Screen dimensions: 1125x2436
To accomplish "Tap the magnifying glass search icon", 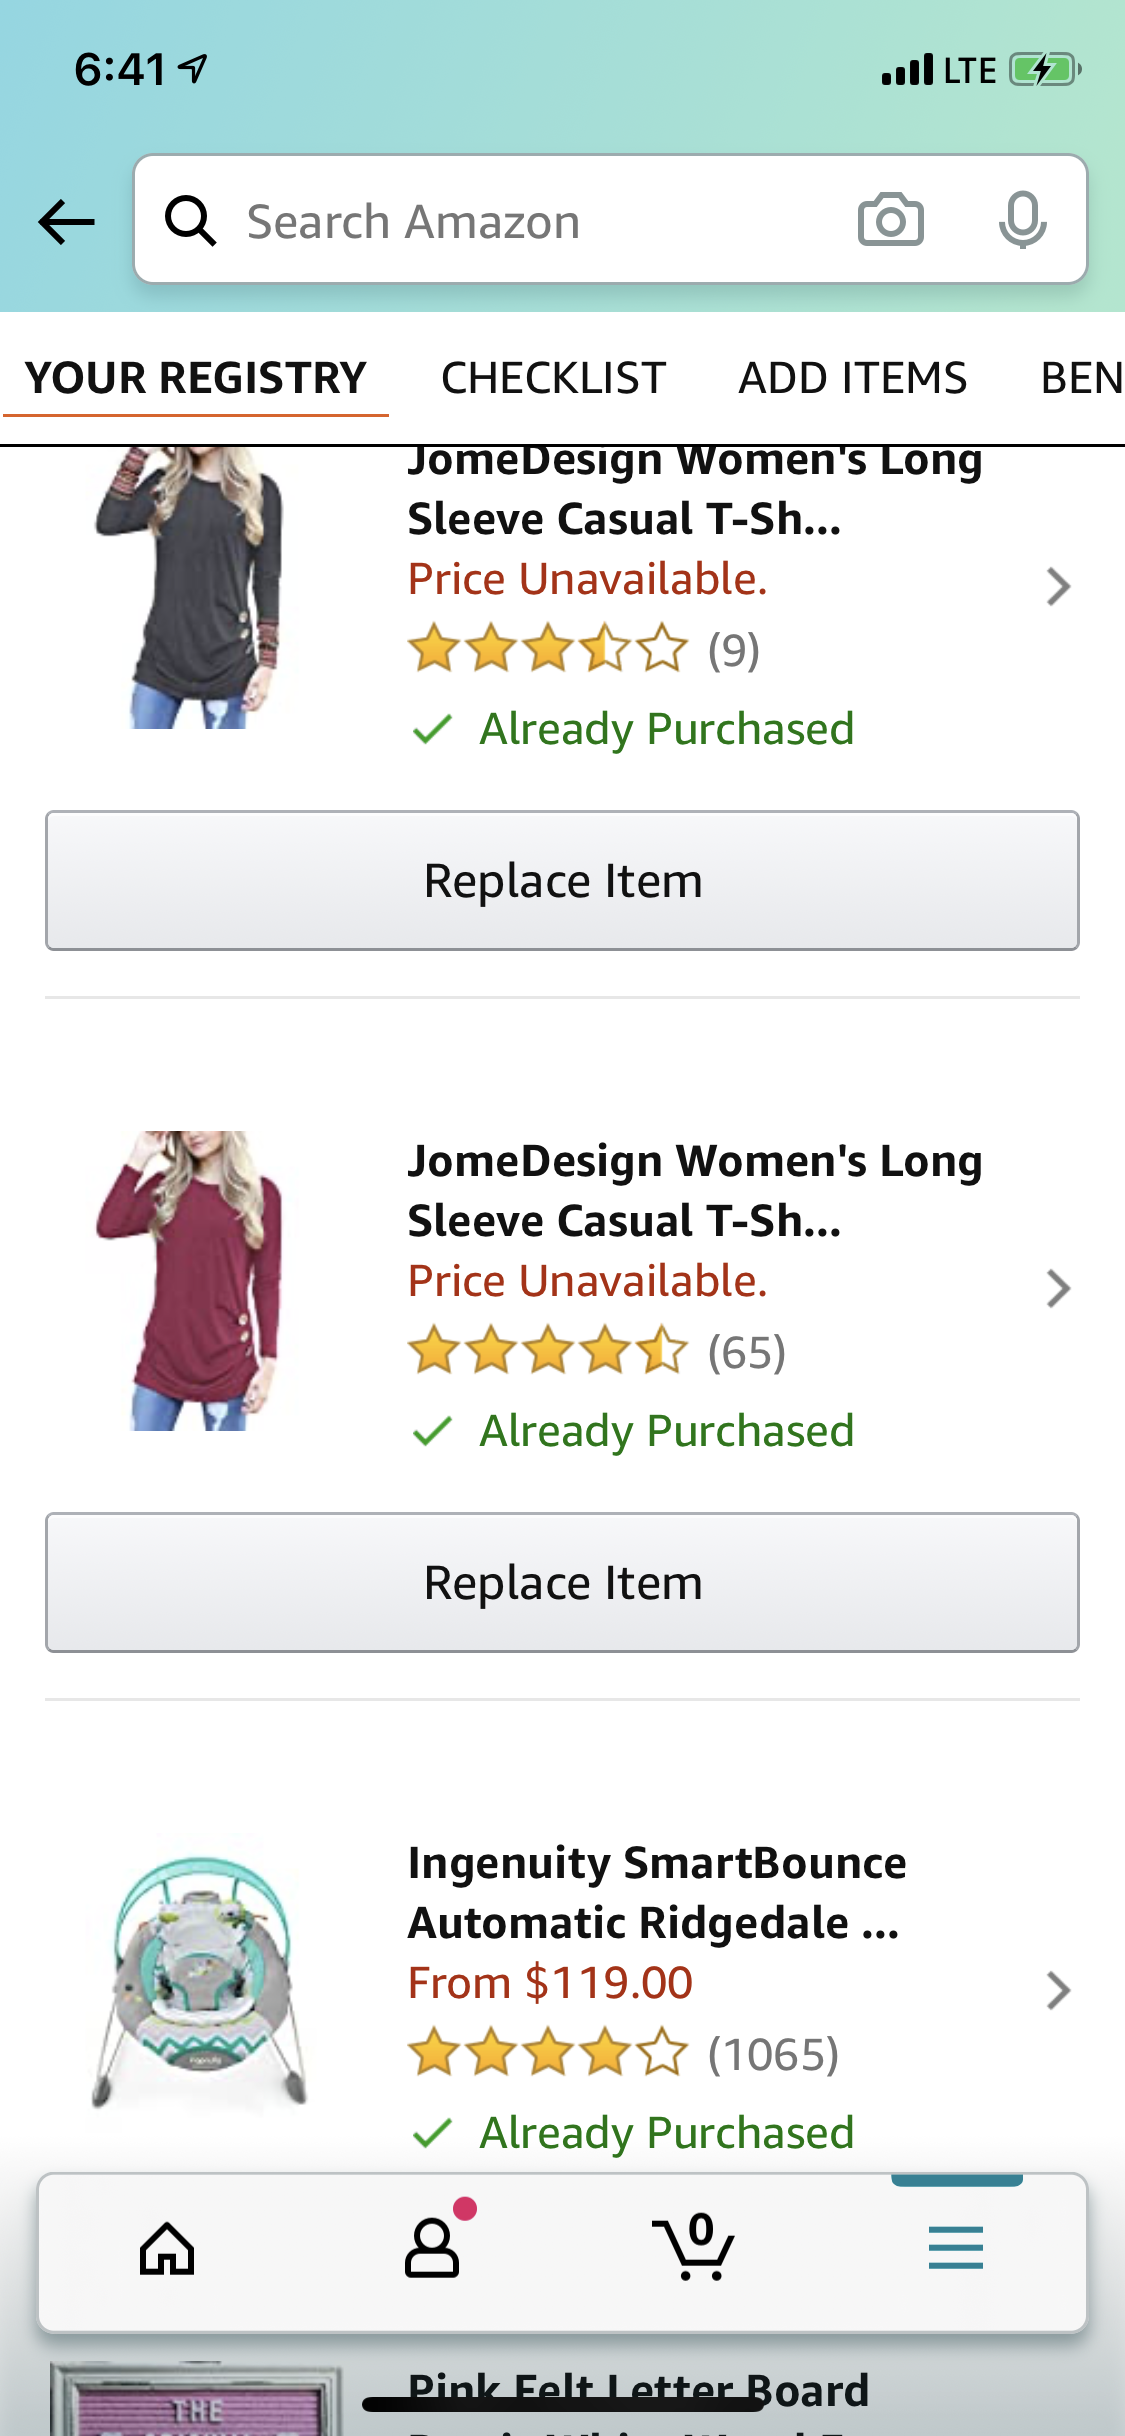I will (x=190, y=221).
